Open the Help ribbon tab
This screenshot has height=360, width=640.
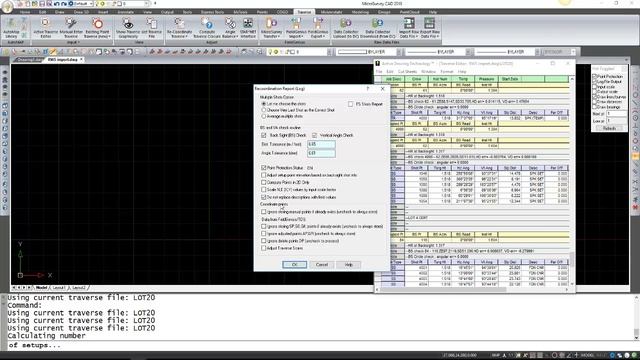click(433, 12)
